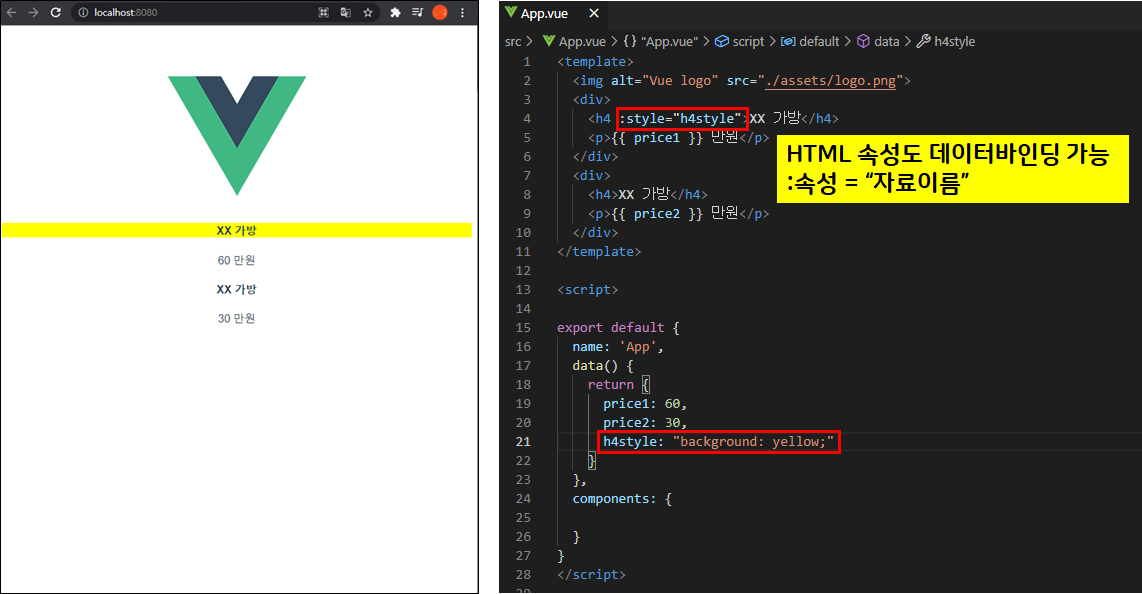Click line number 4 in gutter
The width and height of the screenshot is (1142, 594).
point(527,119)
